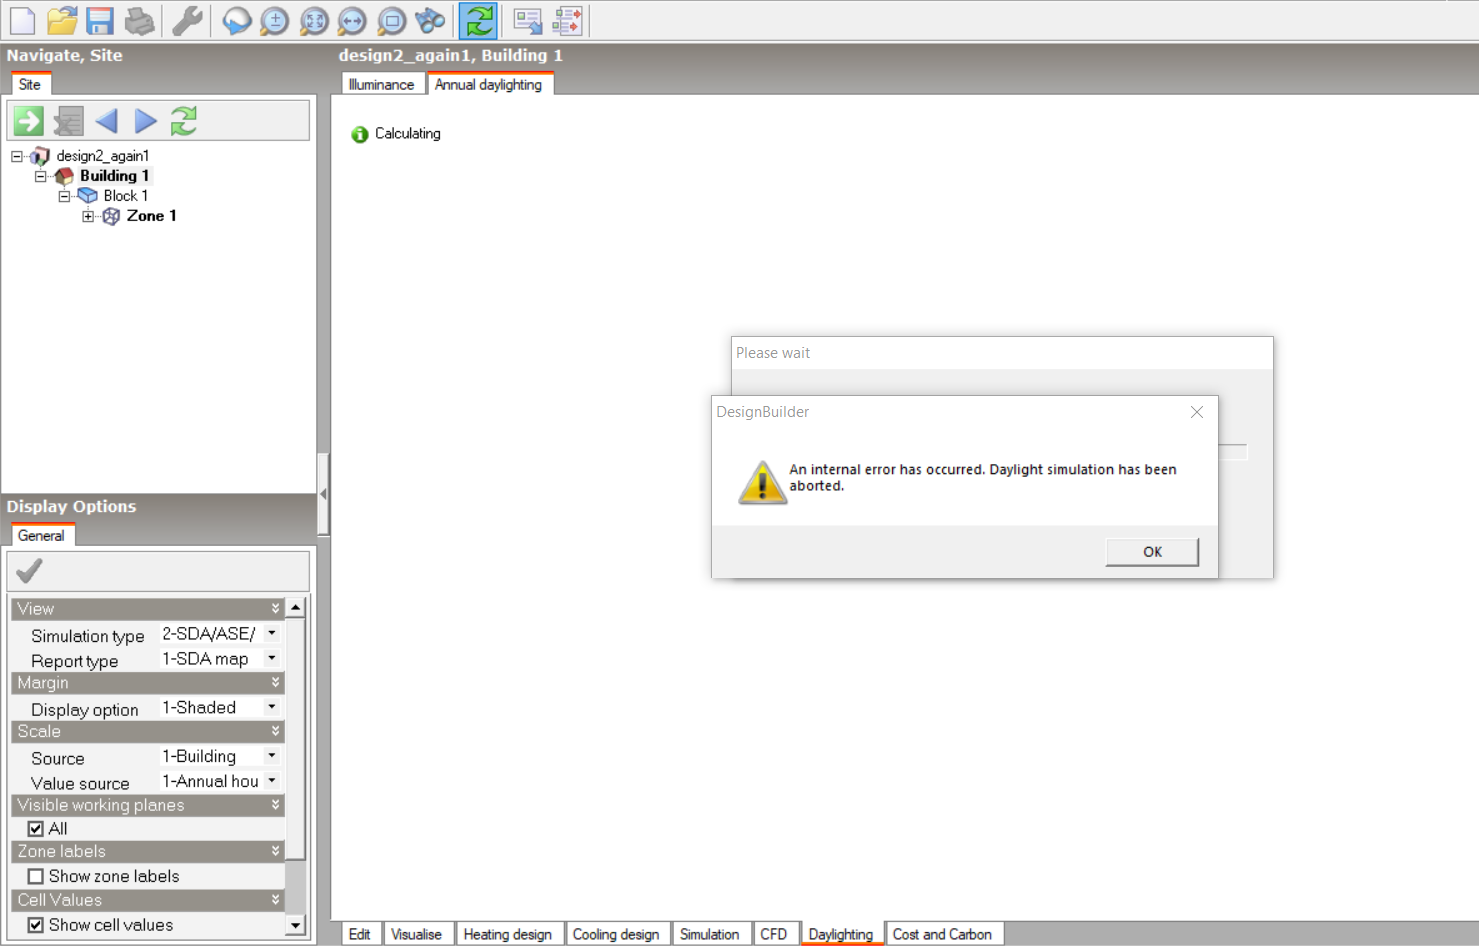This screenshot has width=1479, height=946.
Task: Open the Simulation type dropdown
Action: point(272,633)
